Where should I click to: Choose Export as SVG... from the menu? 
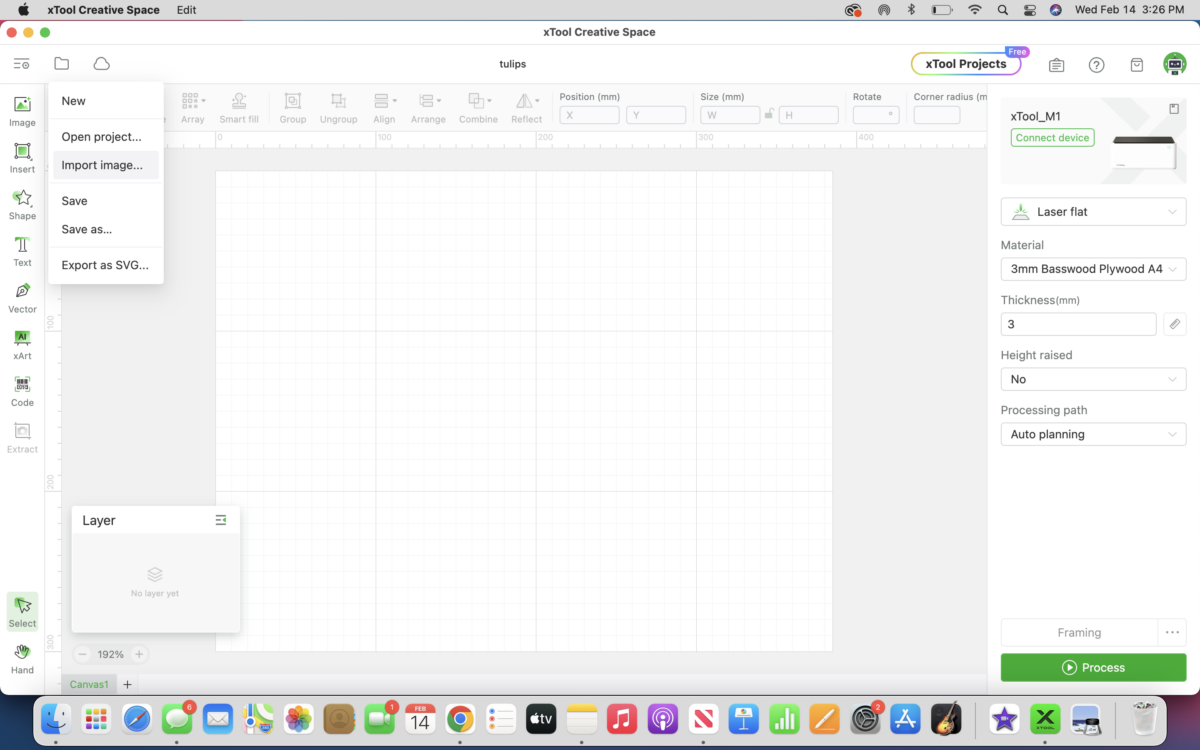(106, 265)
